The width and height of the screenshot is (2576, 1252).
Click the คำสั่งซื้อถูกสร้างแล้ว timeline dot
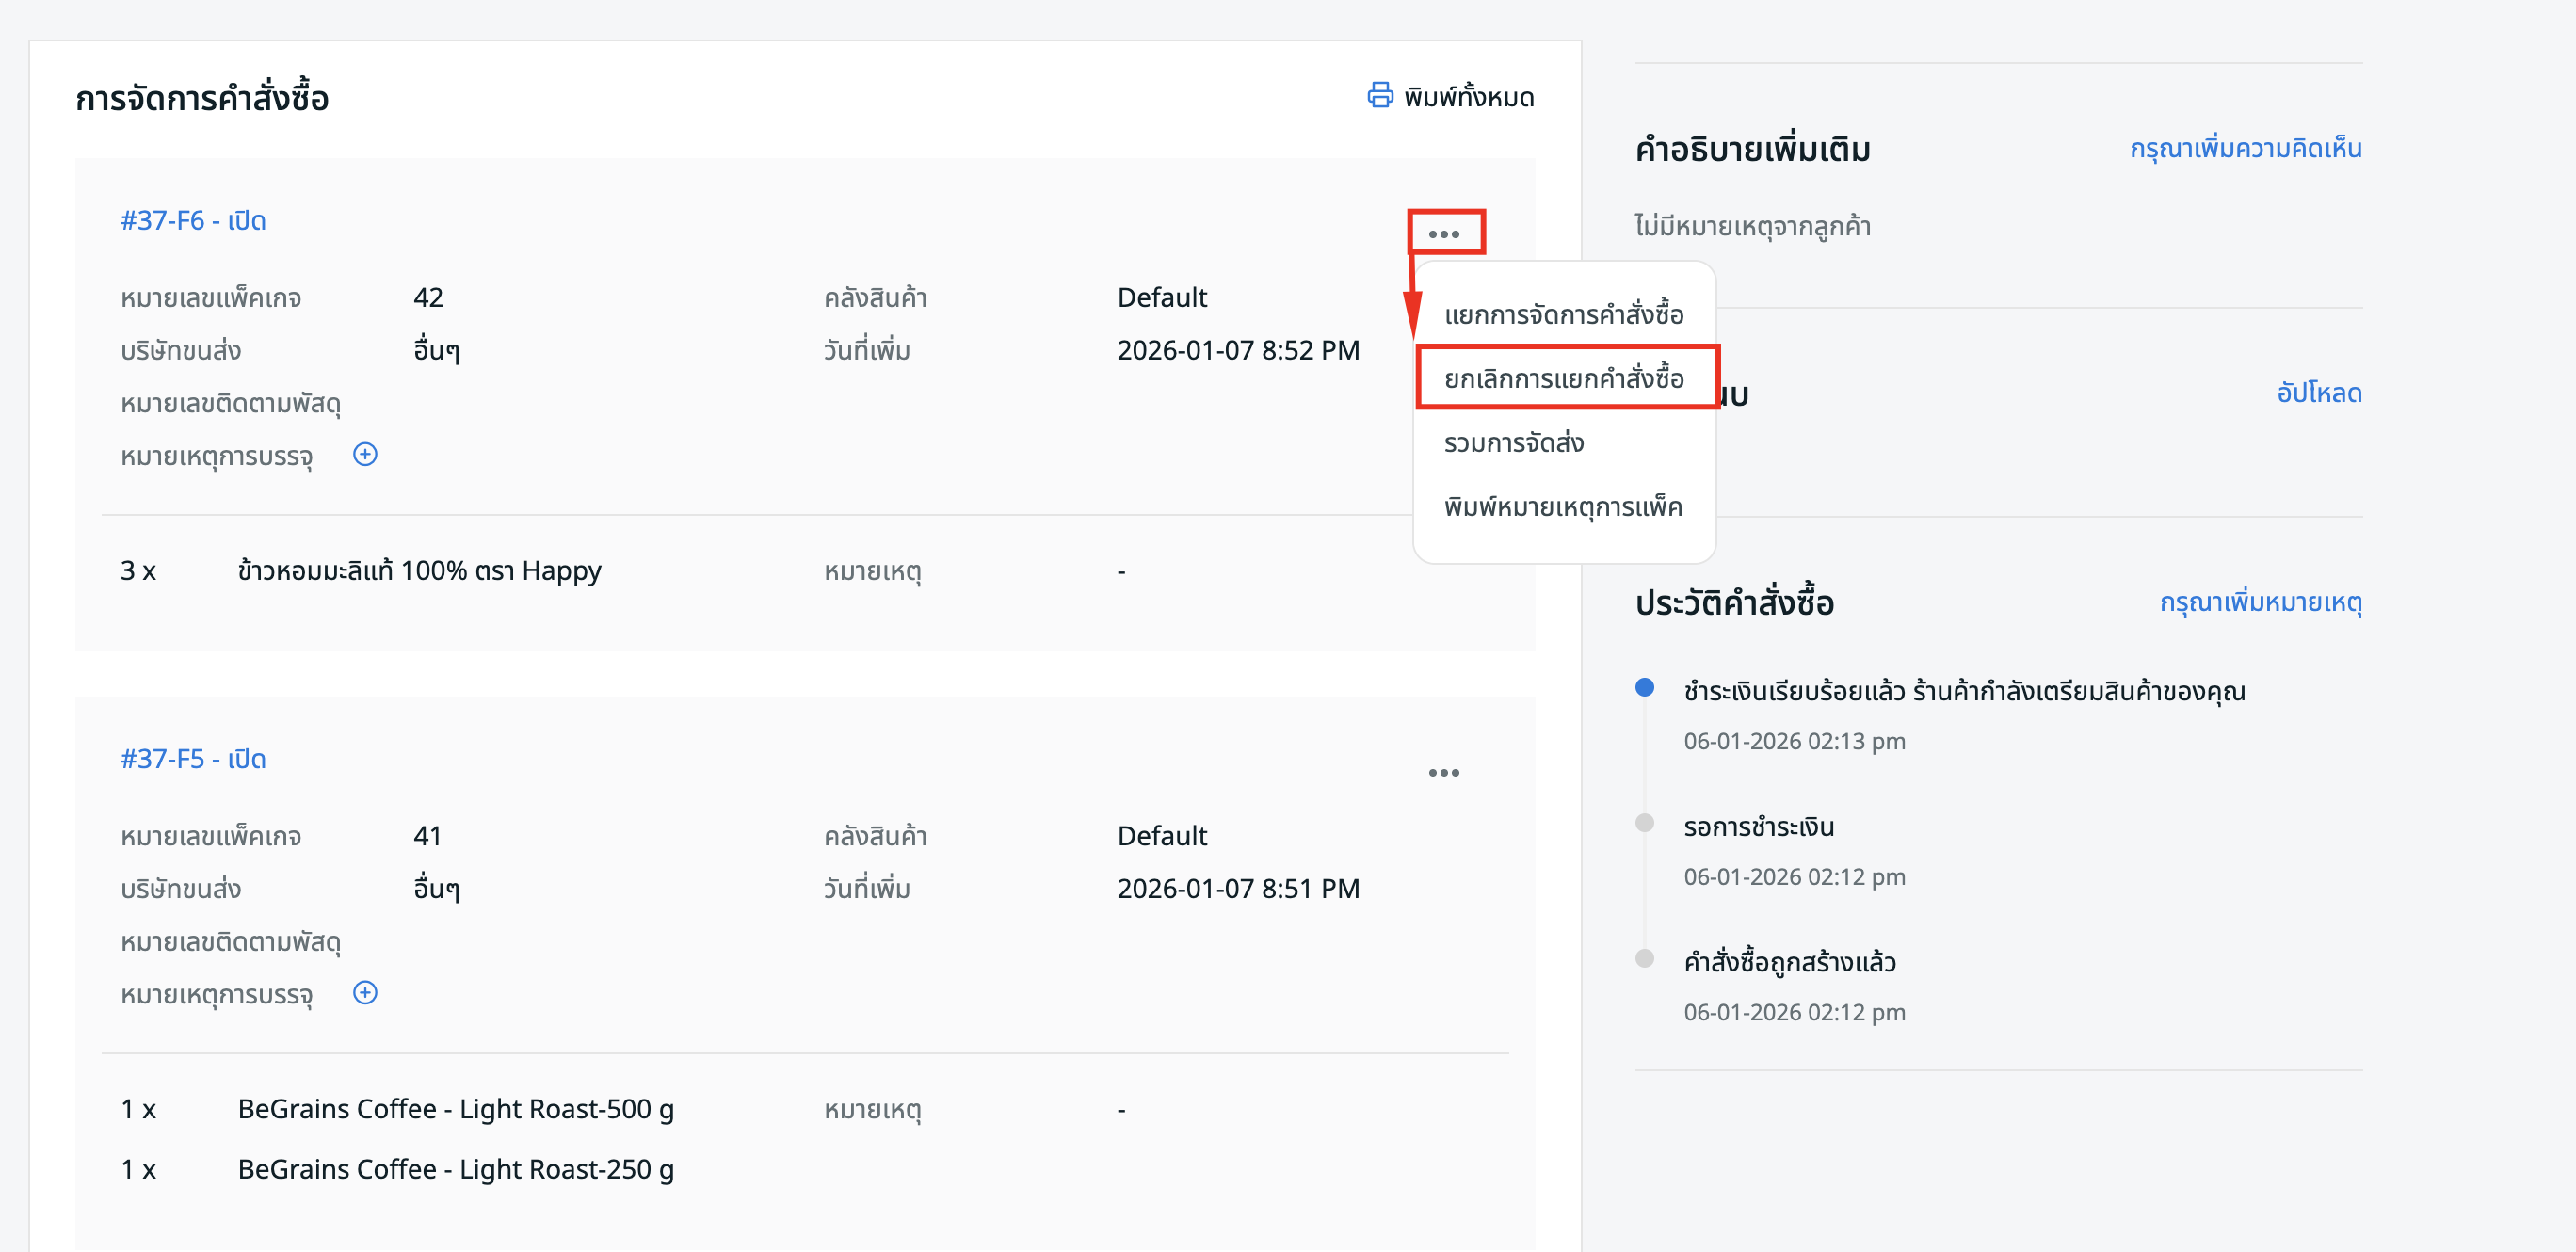click(1644, 958)
